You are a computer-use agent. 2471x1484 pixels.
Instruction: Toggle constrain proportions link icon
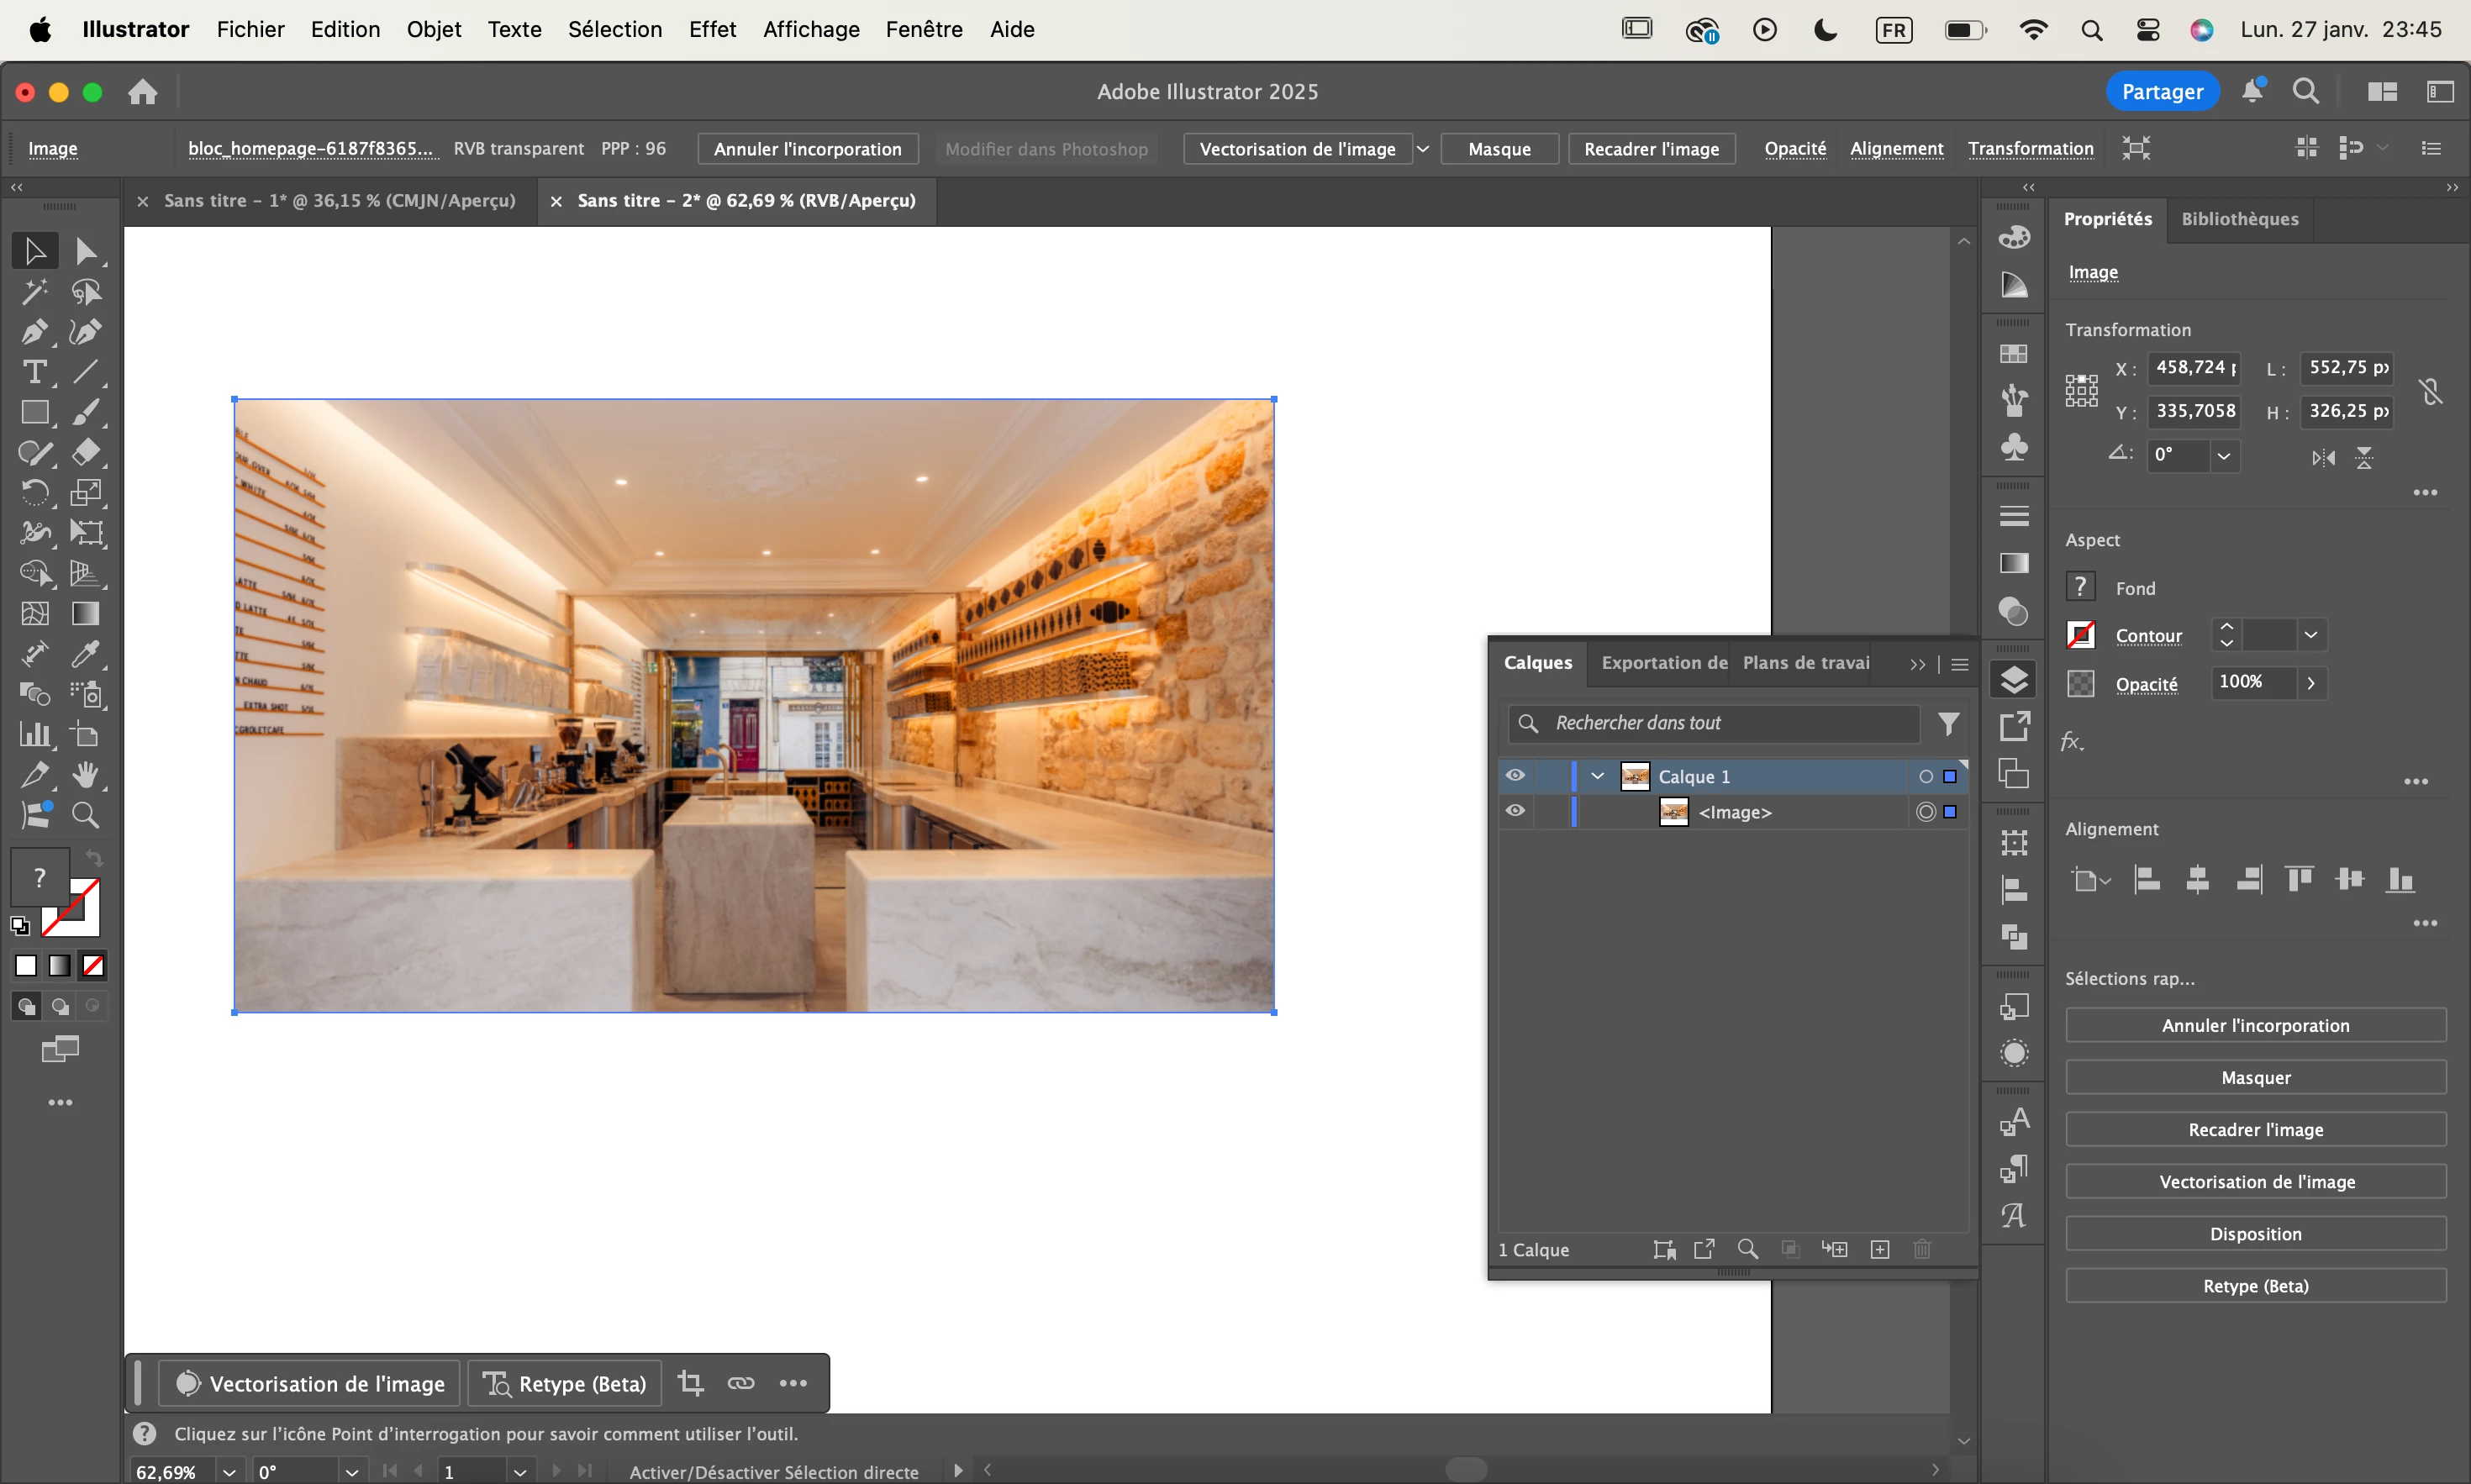pyautogui.click(x=2431, y=391)
